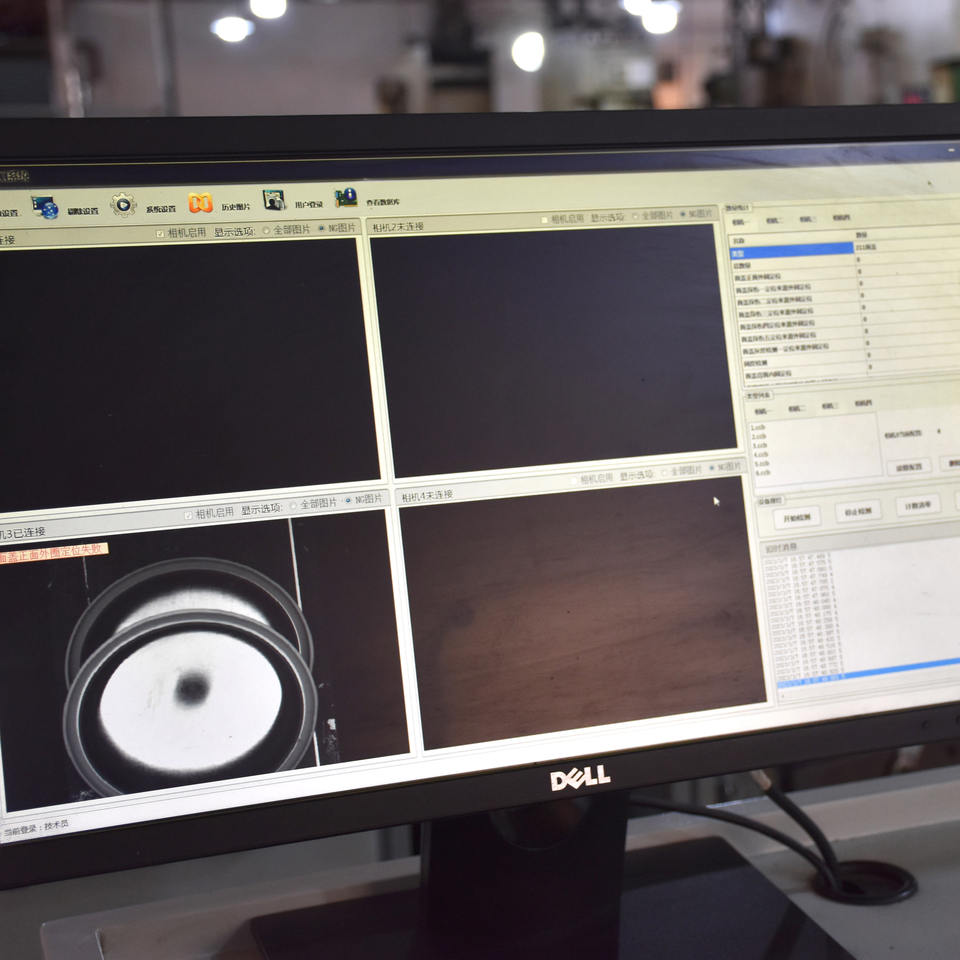
Task: Switch to first camera tab in type list panel
Action: (x=761, y=411)
